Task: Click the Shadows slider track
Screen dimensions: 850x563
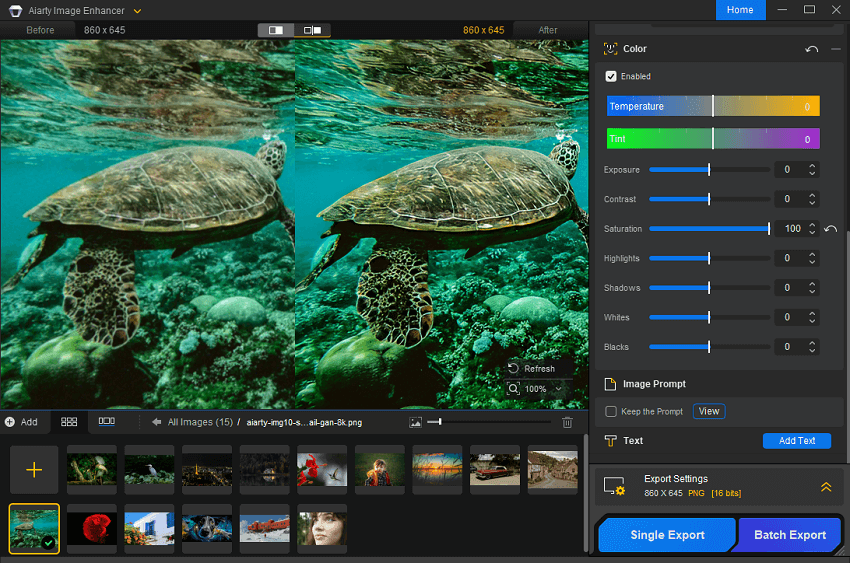Action: click(709, 288)
